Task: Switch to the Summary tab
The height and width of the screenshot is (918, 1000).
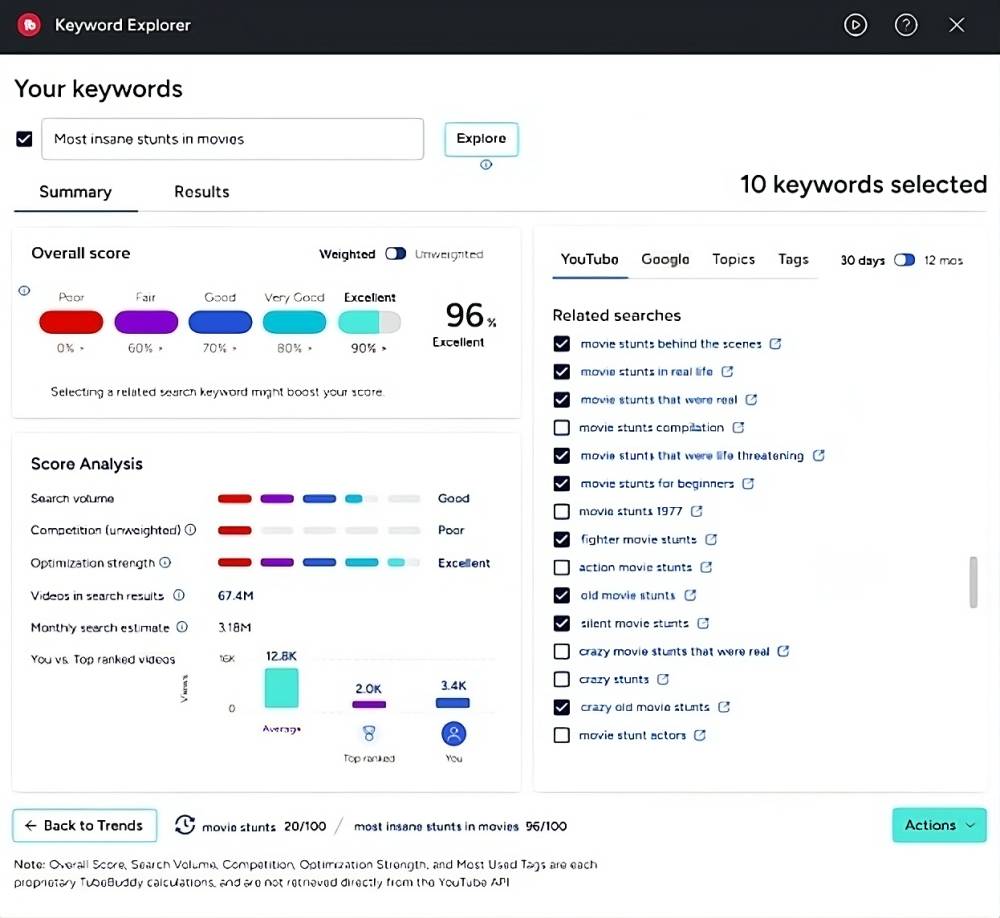Action: 75,192
